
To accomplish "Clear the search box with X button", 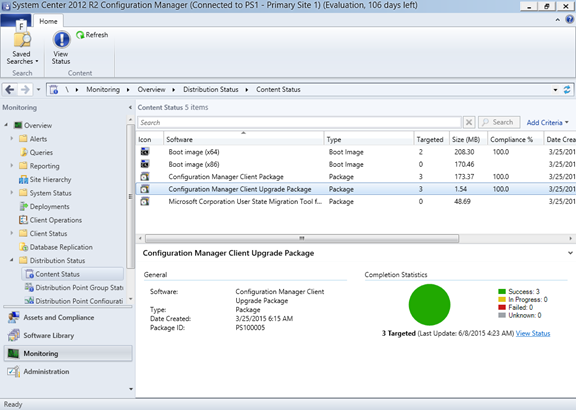I will (x=469, y=122).
